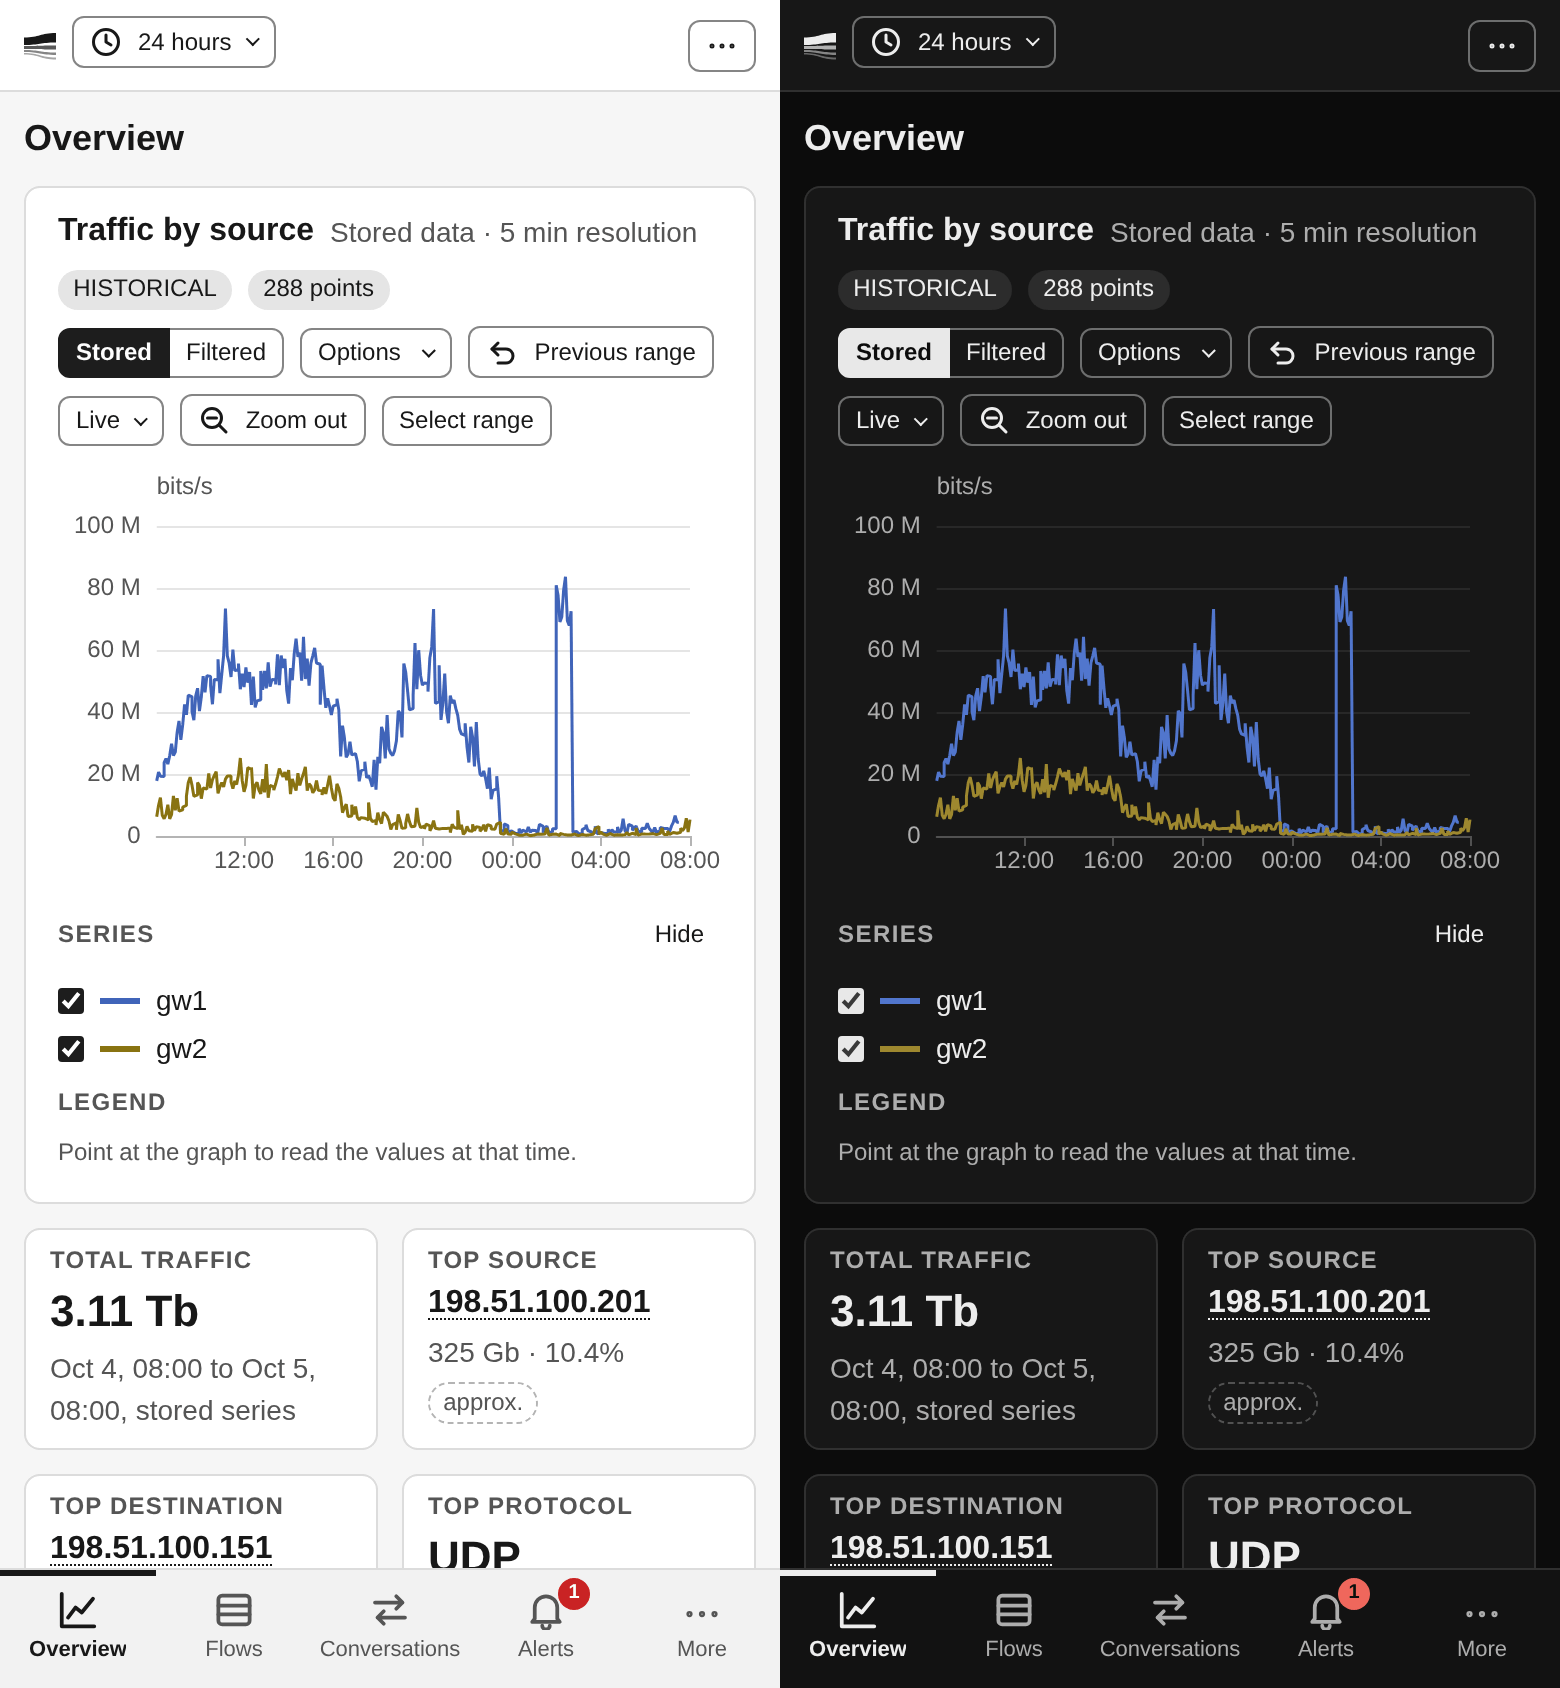Select Stored segment in light panel

point(114,352)
